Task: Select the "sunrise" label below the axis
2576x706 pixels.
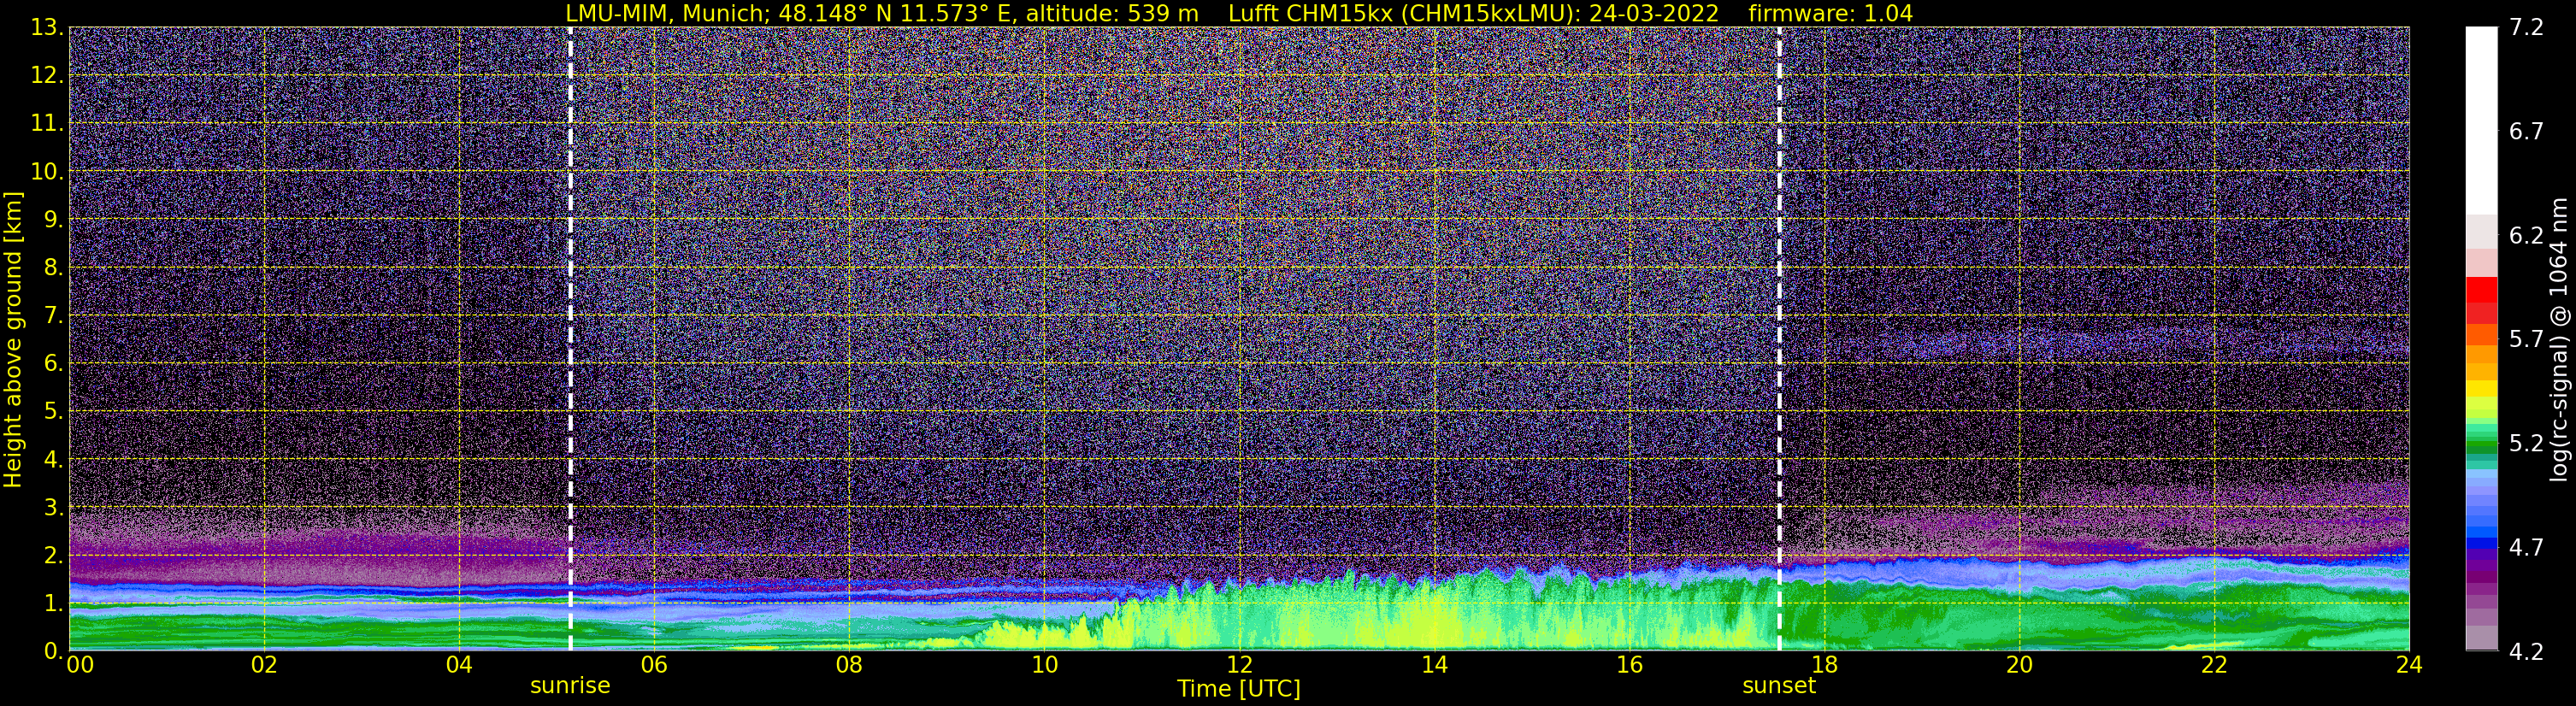Action: point(570,686)
